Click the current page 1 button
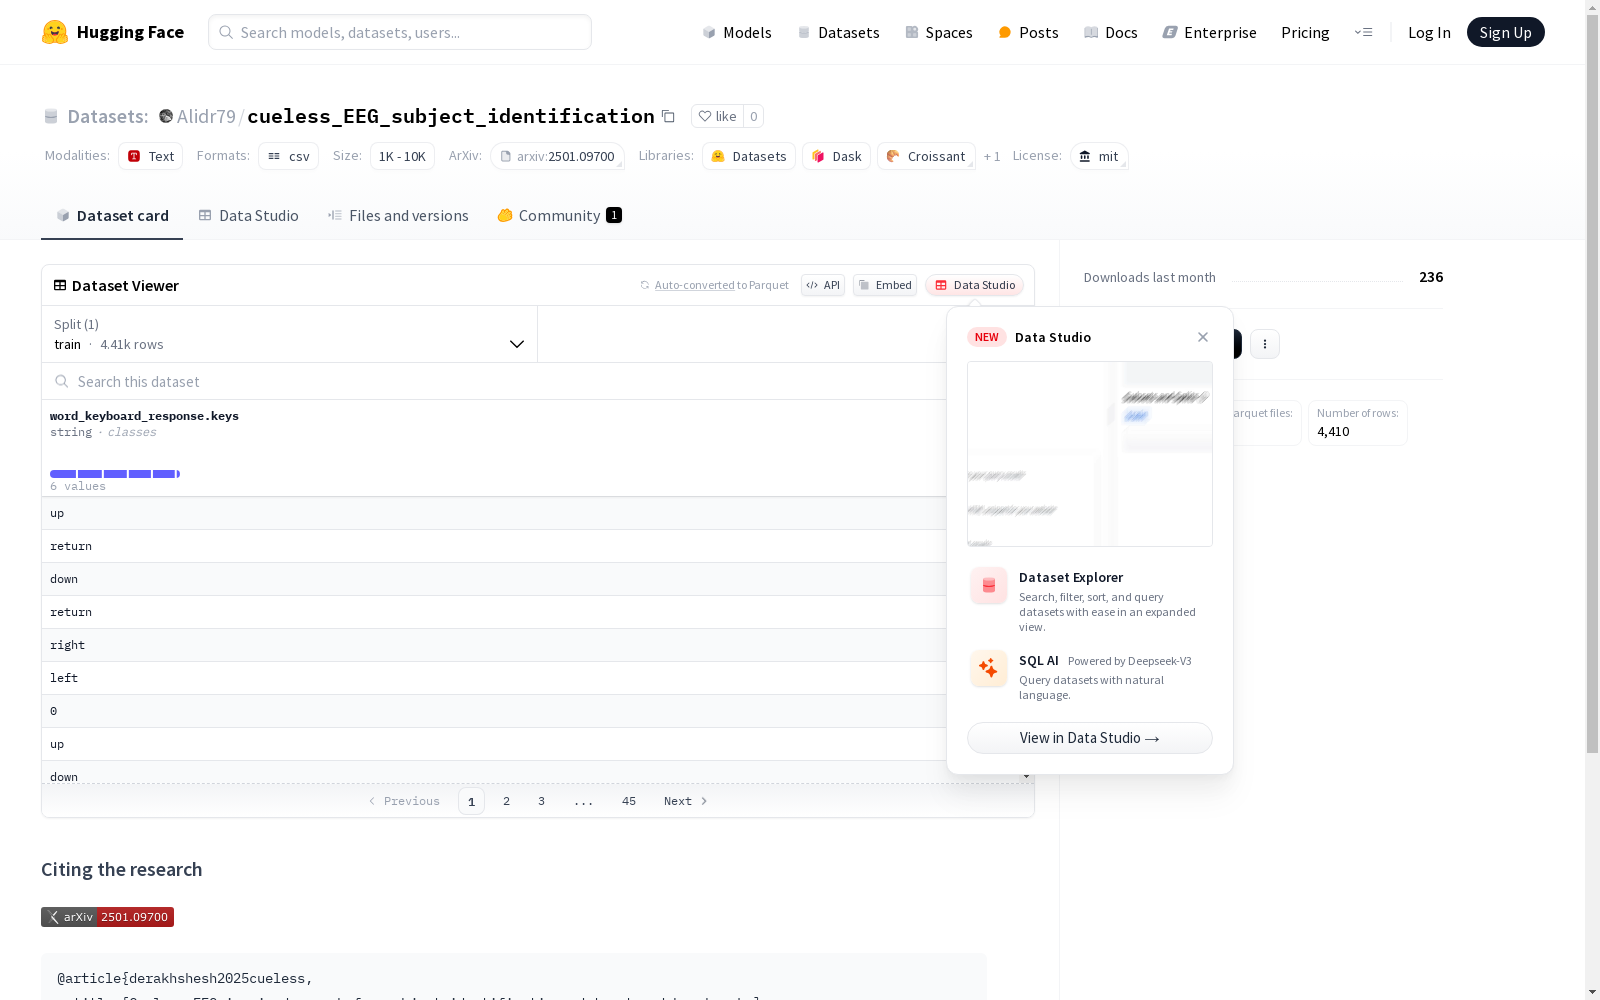 (x=471, y=801)
